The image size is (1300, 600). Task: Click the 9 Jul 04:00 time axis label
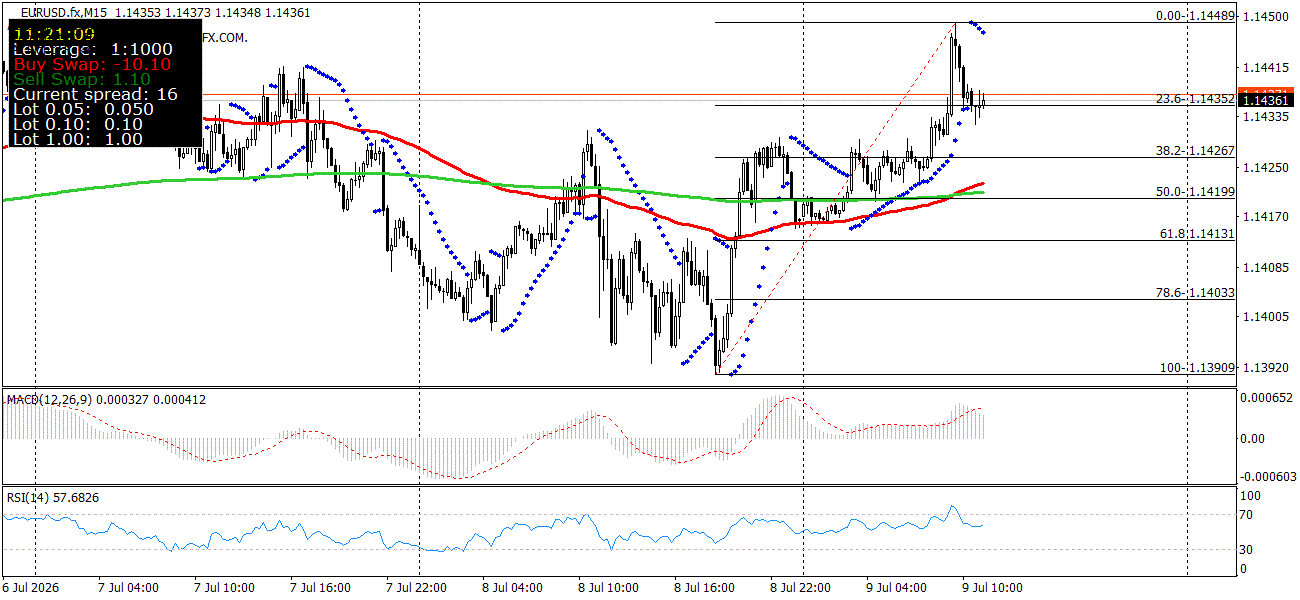(898, 588)
